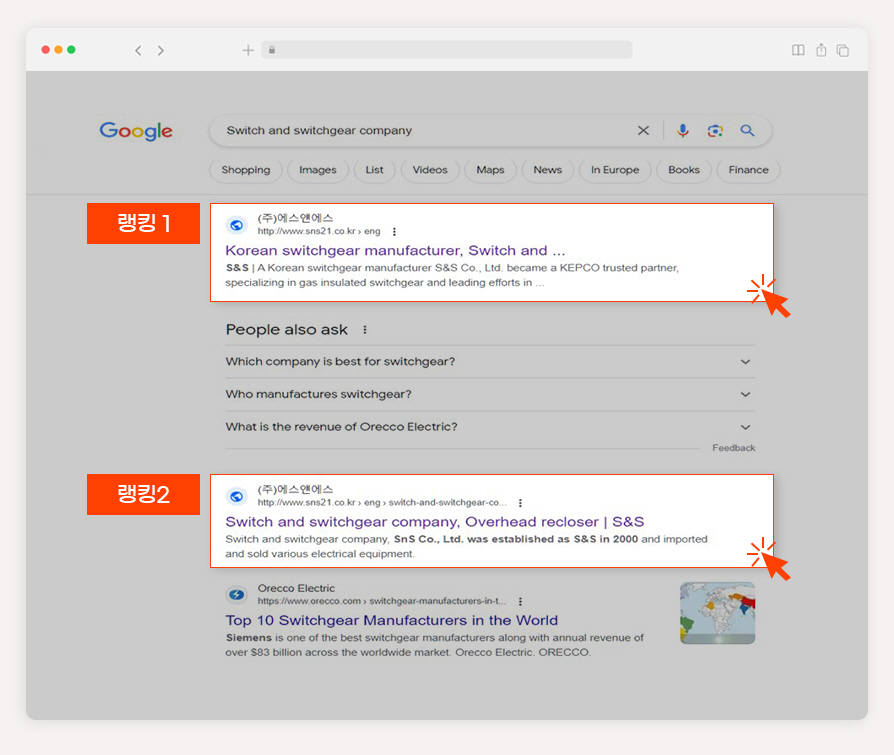Show tab overview icon in browser toolbar

(x=843, y=50)
